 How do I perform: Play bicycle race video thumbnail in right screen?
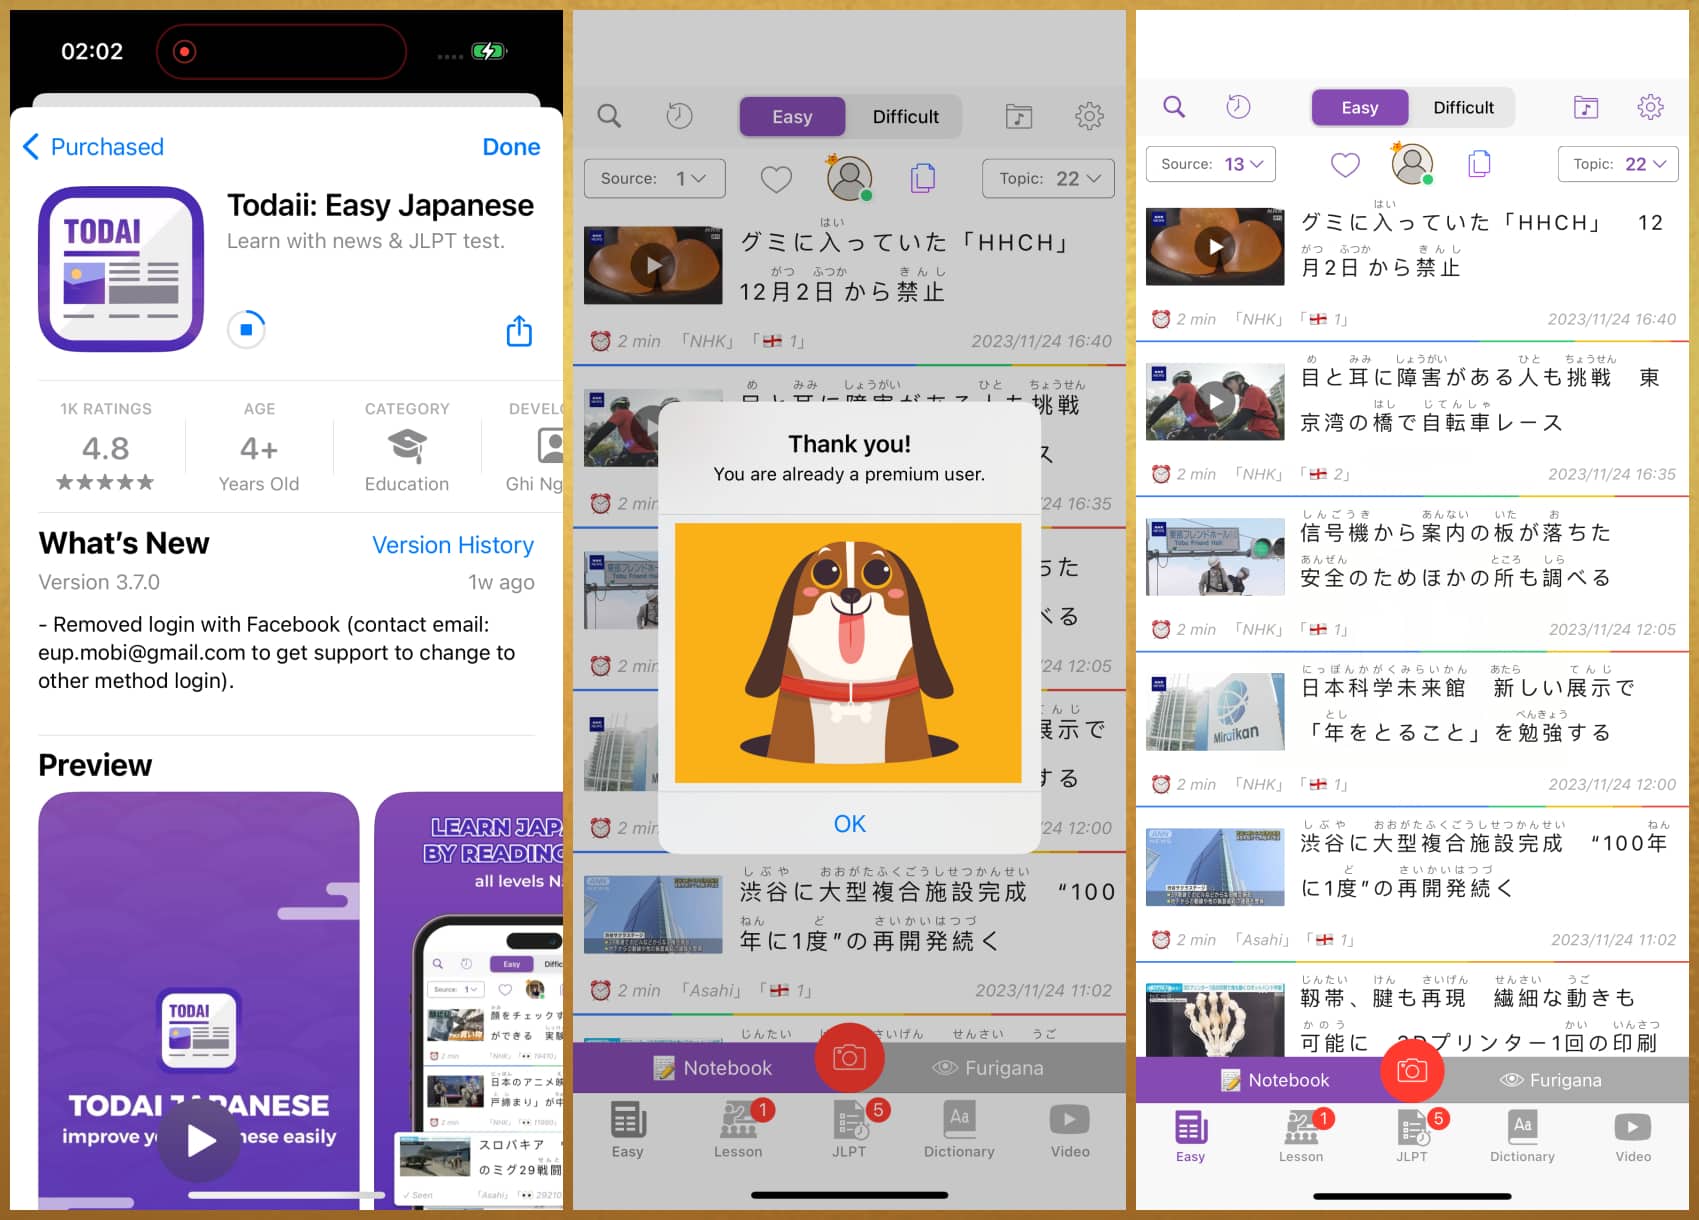(1215, 402)
